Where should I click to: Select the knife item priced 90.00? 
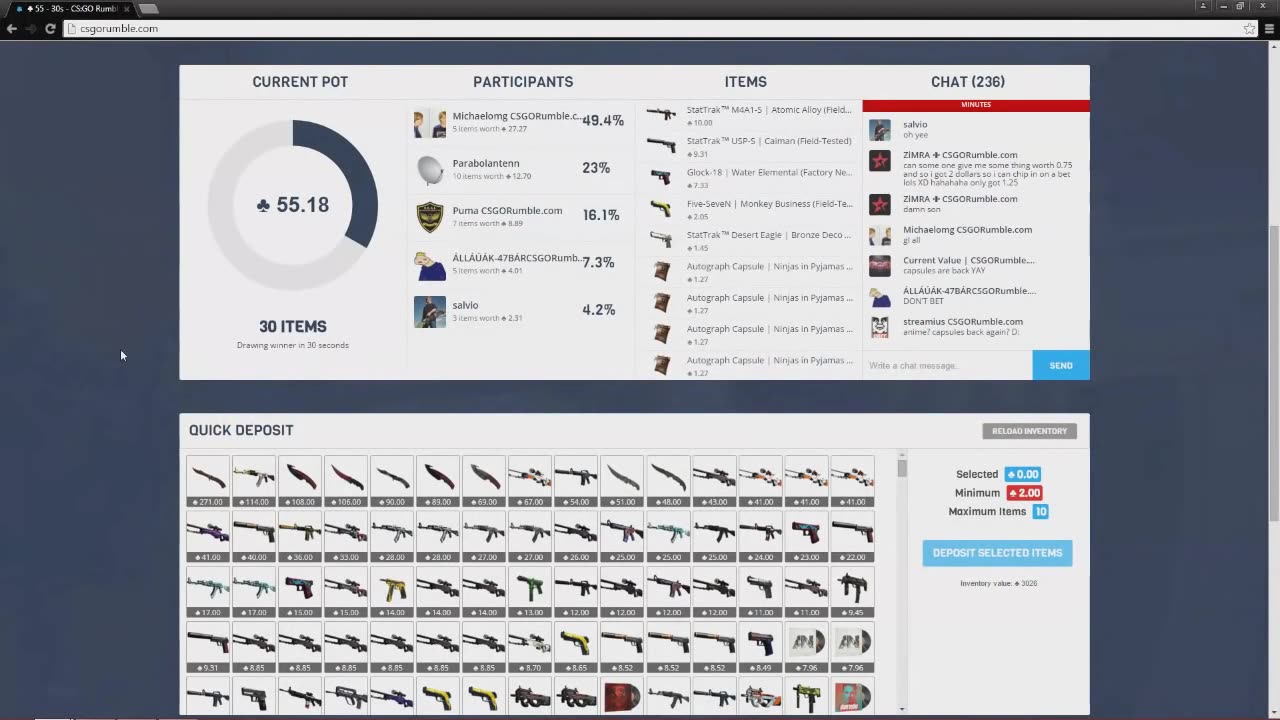pos(392,482)
